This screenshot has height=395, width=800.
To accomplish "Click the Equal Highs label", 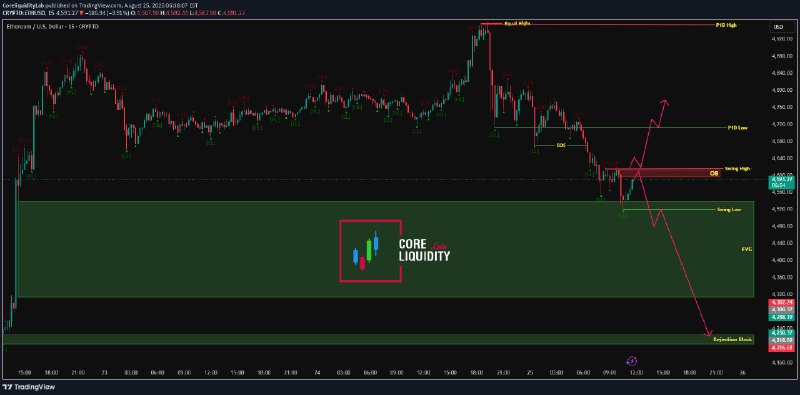I will (x=514, y=24).
